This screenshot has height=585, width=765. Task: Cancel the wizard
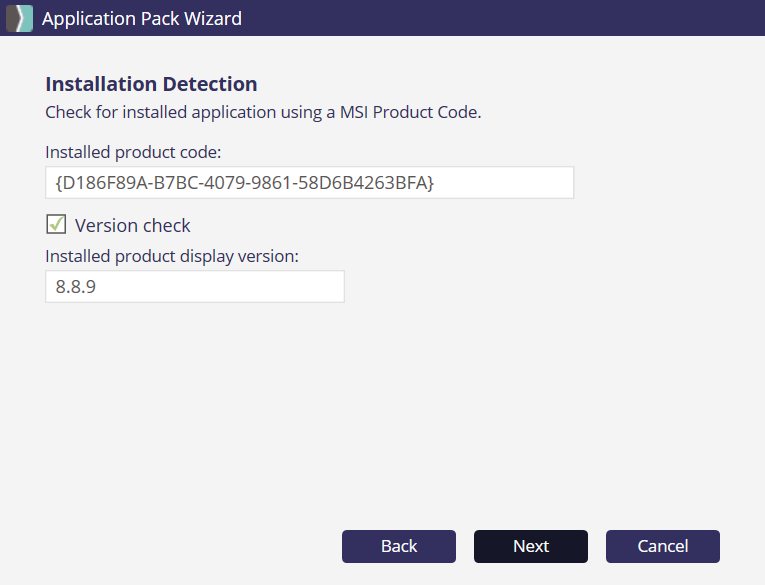coord(663,546)
